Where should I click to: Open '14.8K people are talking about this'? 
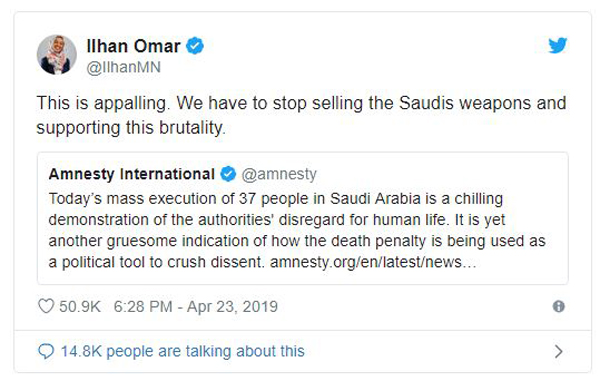(x=183, y=351)
